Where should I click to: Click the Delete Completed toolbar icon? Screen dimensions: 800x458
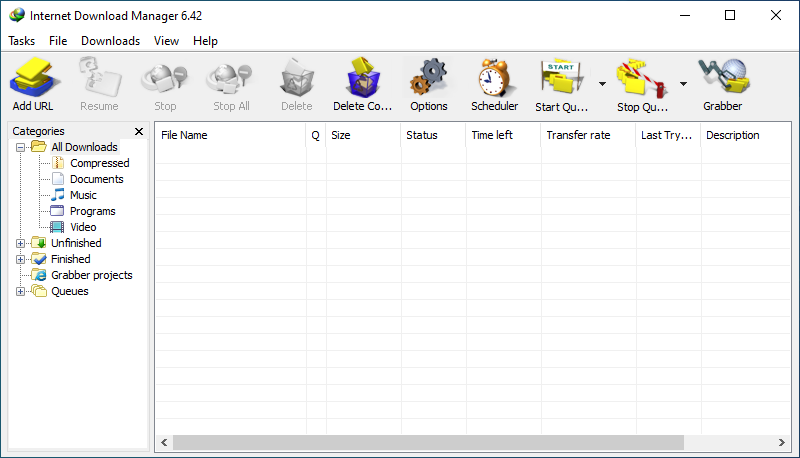363,78
